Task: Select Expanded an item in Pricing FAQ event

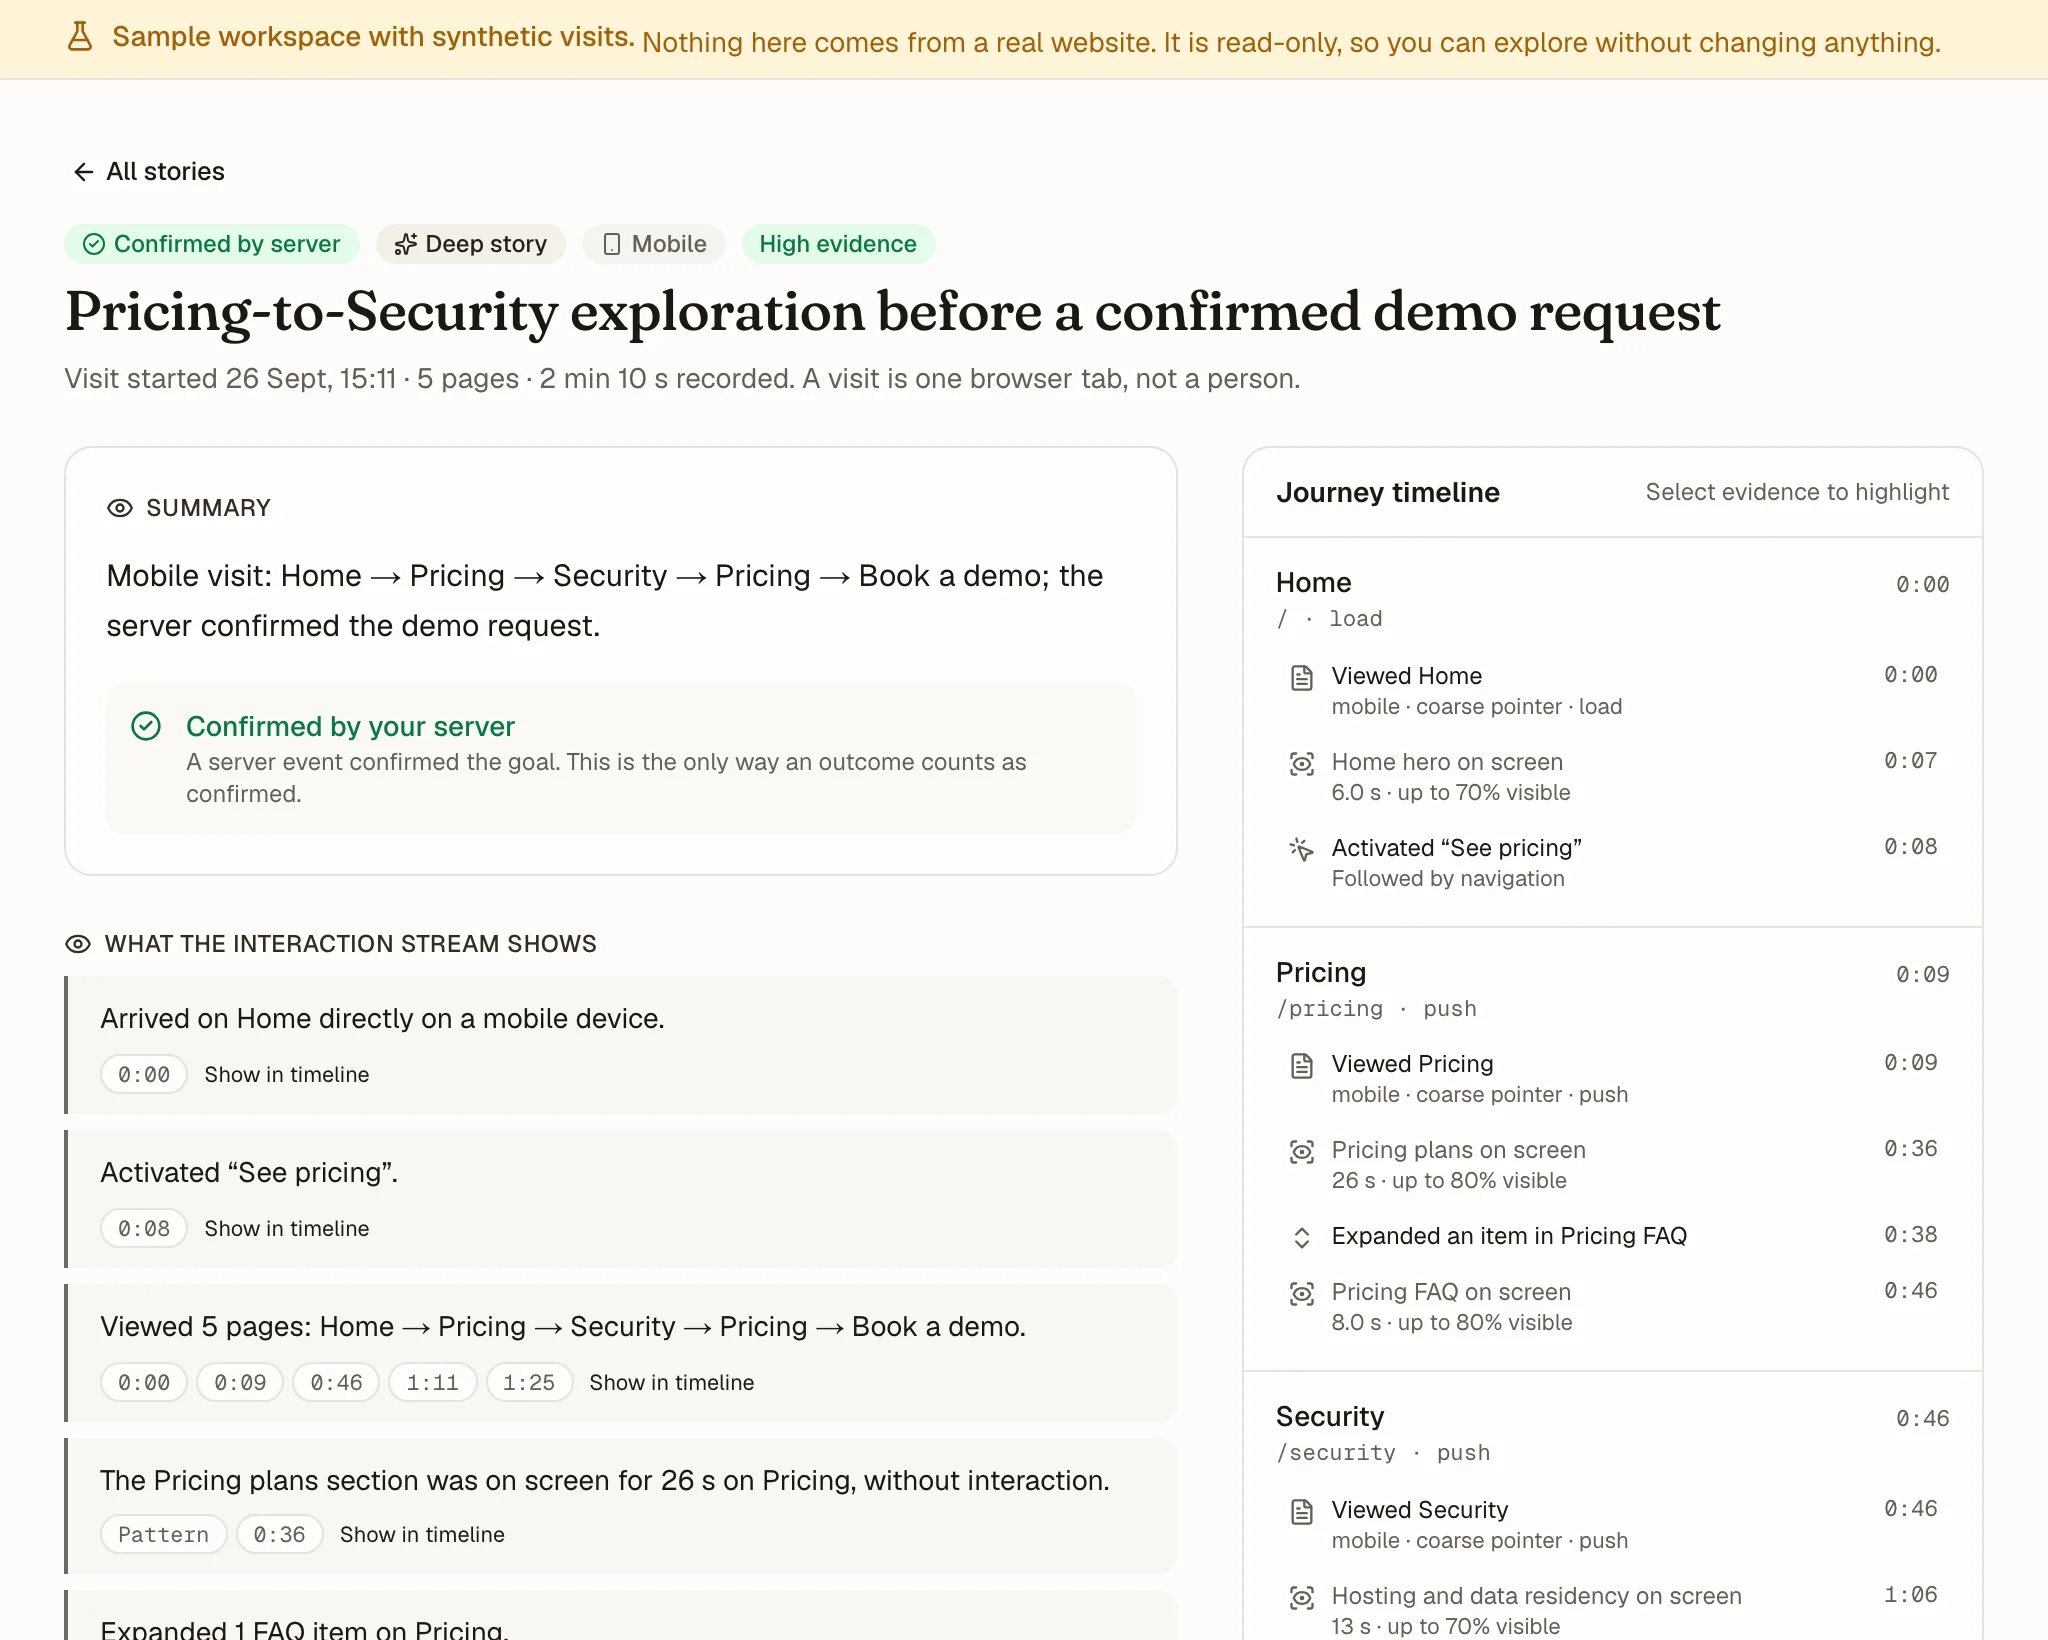Action: pyautogui.click(x=1612, y=1236)
